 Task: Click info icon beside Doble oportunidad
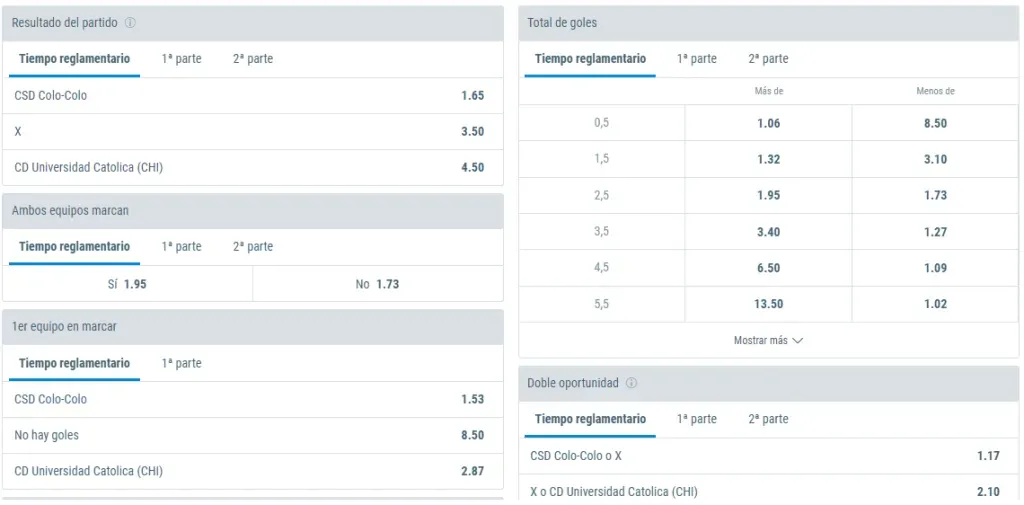(632, 383)
